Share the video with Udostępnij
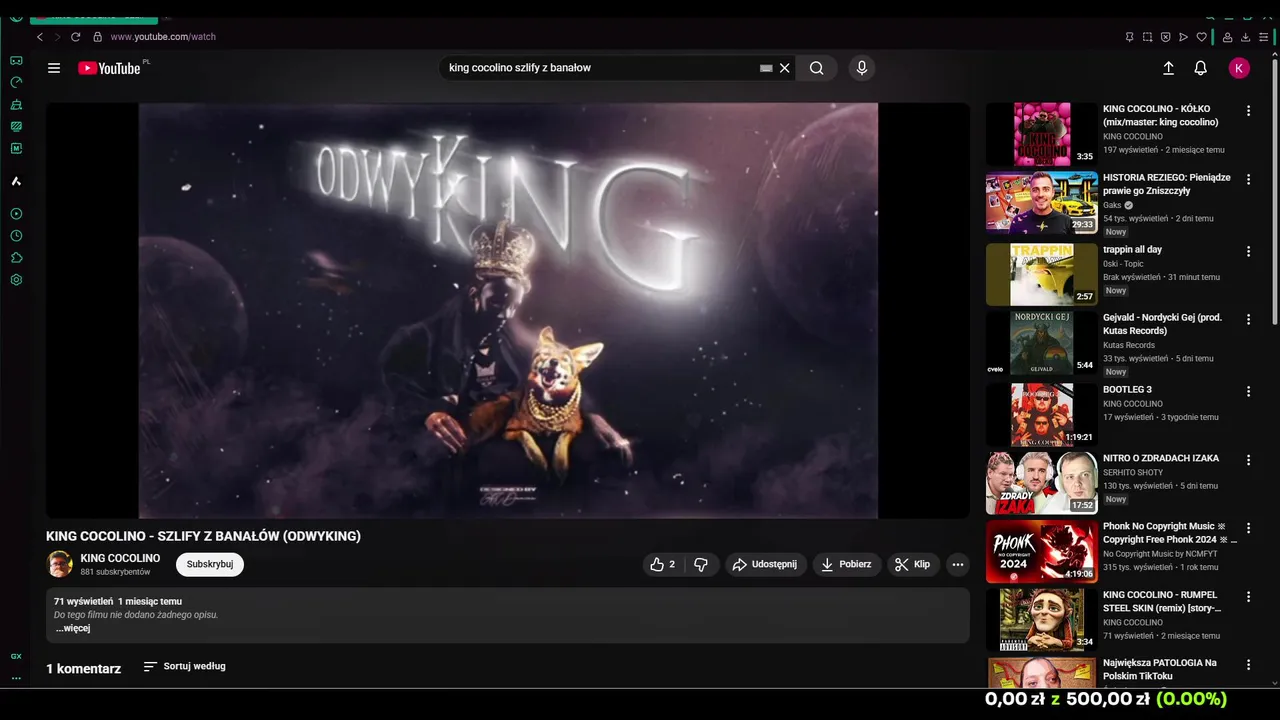Viewport: 1280px width, 720px height. coord(766,564)
